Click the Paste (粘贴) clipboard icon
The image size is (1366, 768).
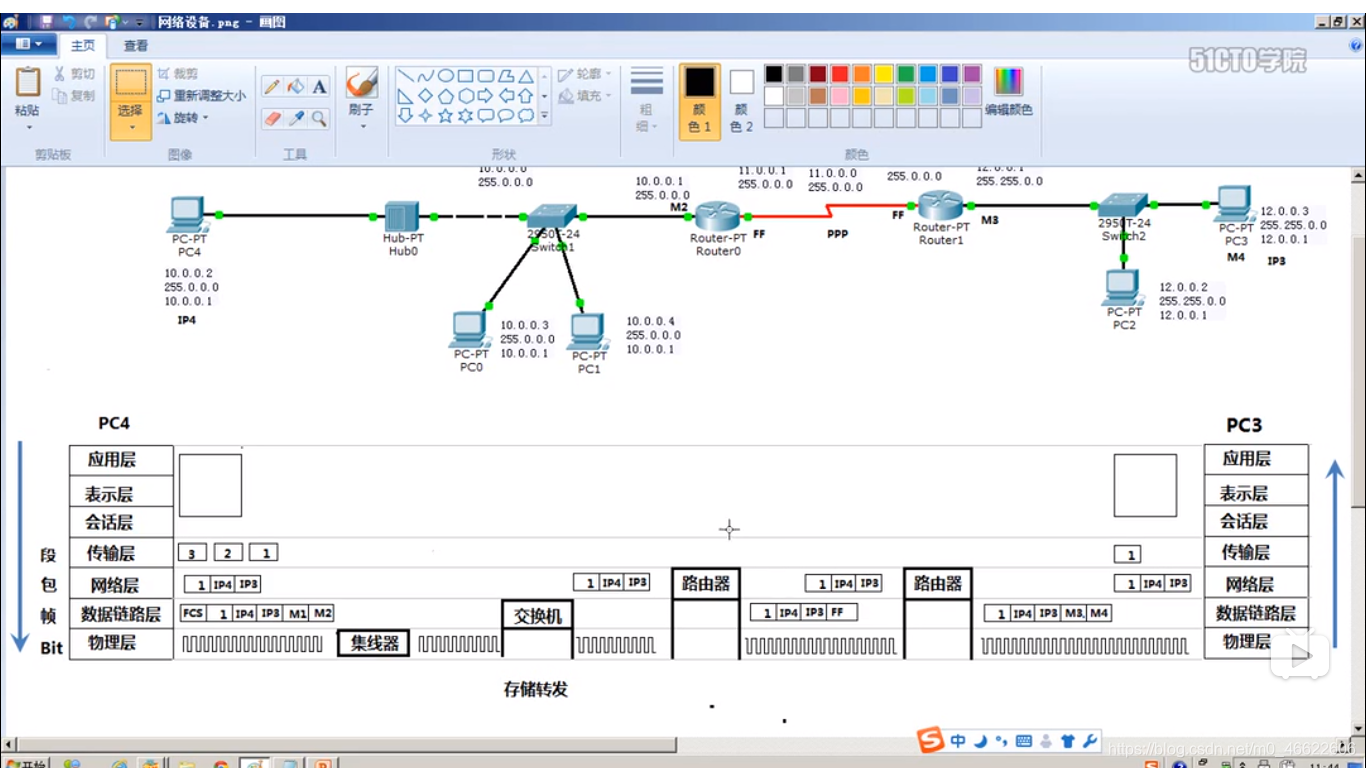[28, 82]
